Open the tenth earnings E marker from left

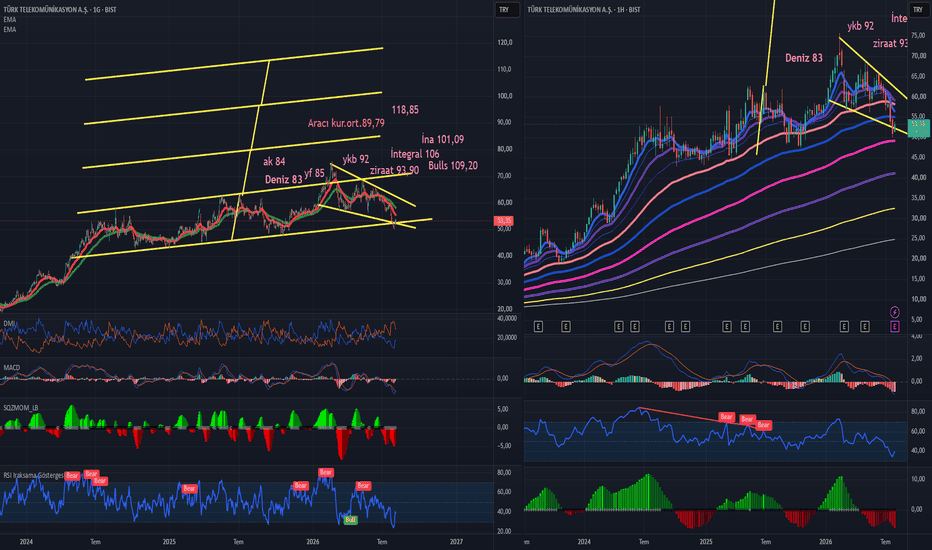tap(805, 326)
